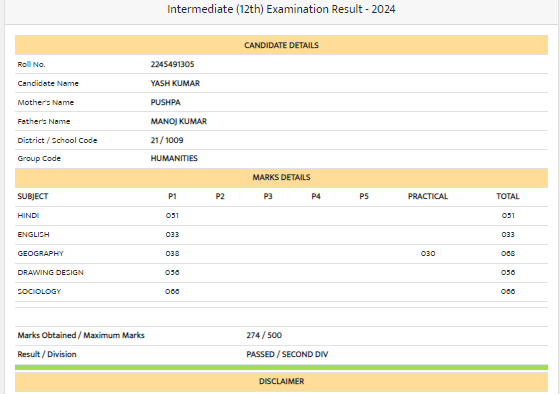Click the MARKS DETAILS section header
The height and width of the screenshot is (394, 560).
pyautogui.click(x=281, y=178)
